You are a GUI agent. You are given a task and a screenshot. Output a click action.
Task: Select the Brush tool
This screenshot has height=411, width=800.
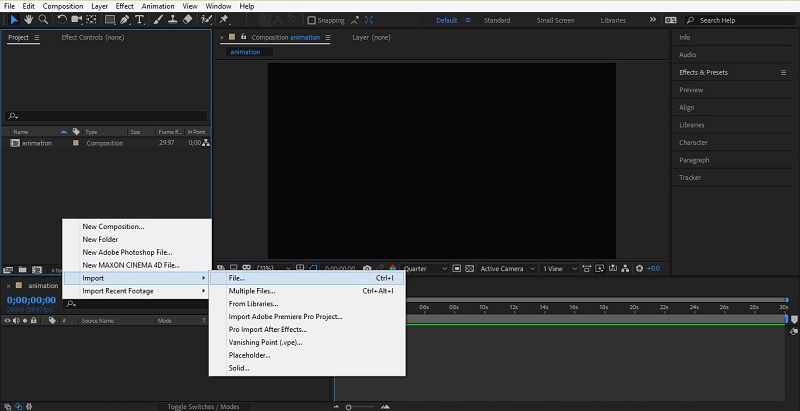(158, 20)
